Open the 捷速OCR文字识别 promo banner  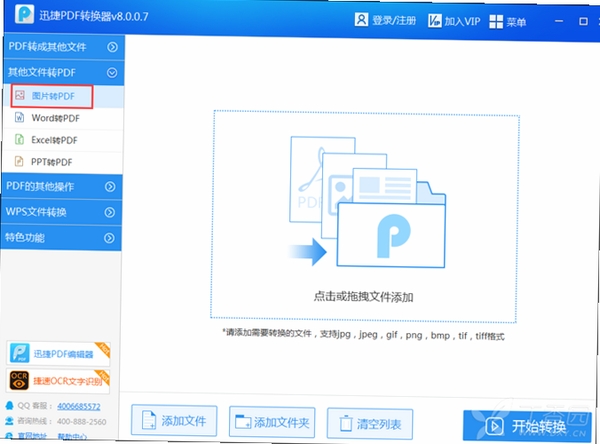(58, 380)
